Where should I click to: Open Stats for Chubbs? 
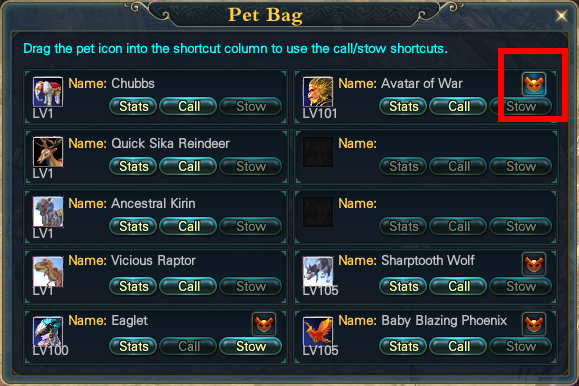coord(133,106)
